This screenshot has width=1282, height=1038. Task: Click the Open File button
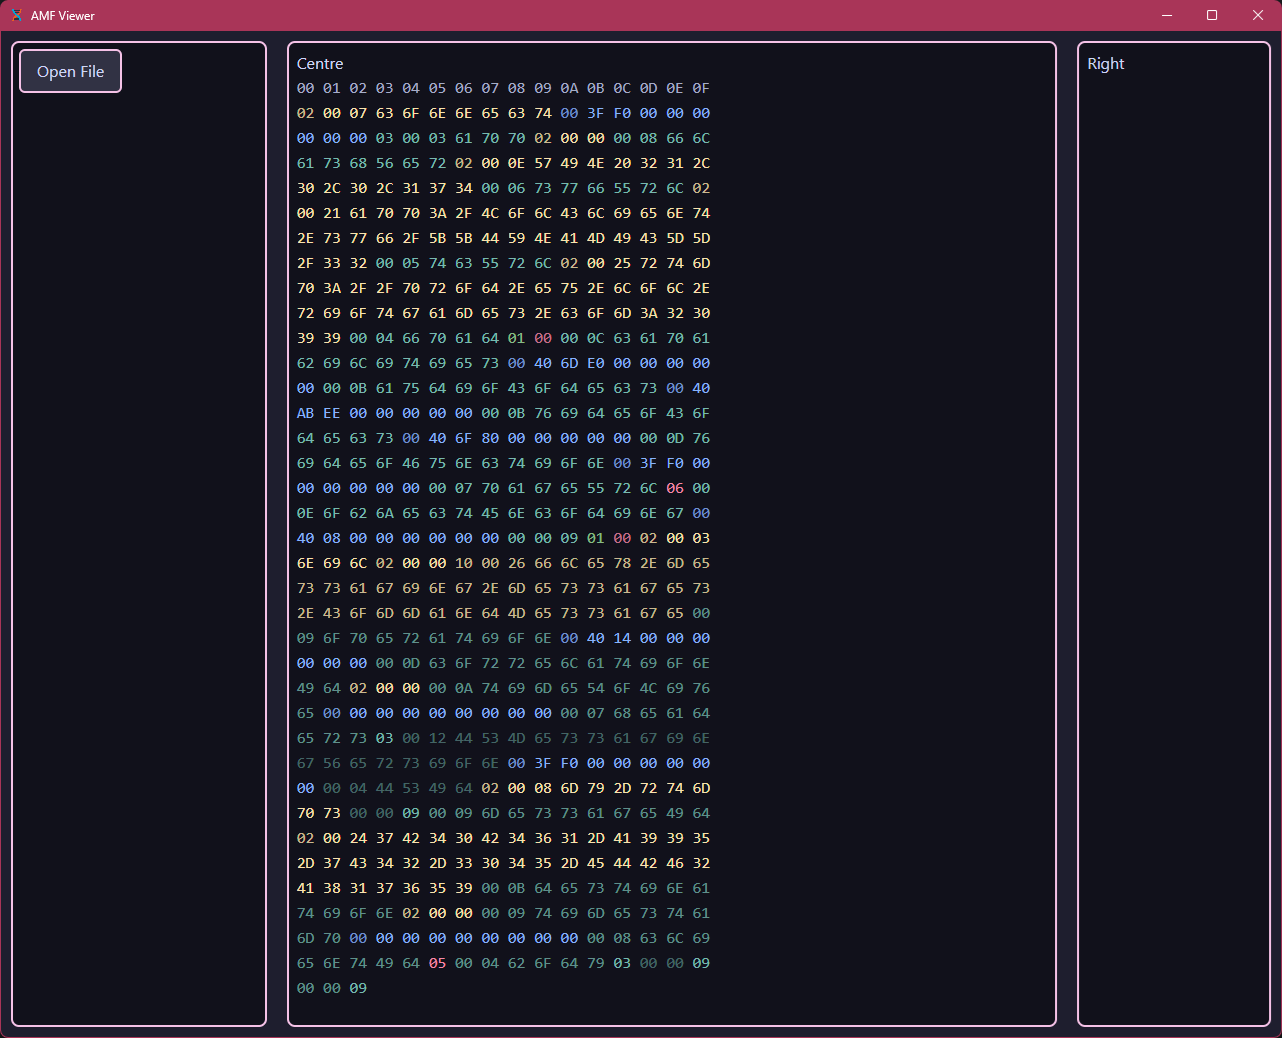point(70,71)
